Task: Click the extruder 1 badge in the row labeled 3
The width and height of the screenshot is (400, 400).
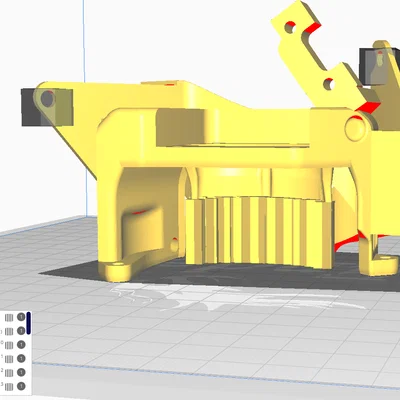Action: pyautogui.click(x=21, y=386)
